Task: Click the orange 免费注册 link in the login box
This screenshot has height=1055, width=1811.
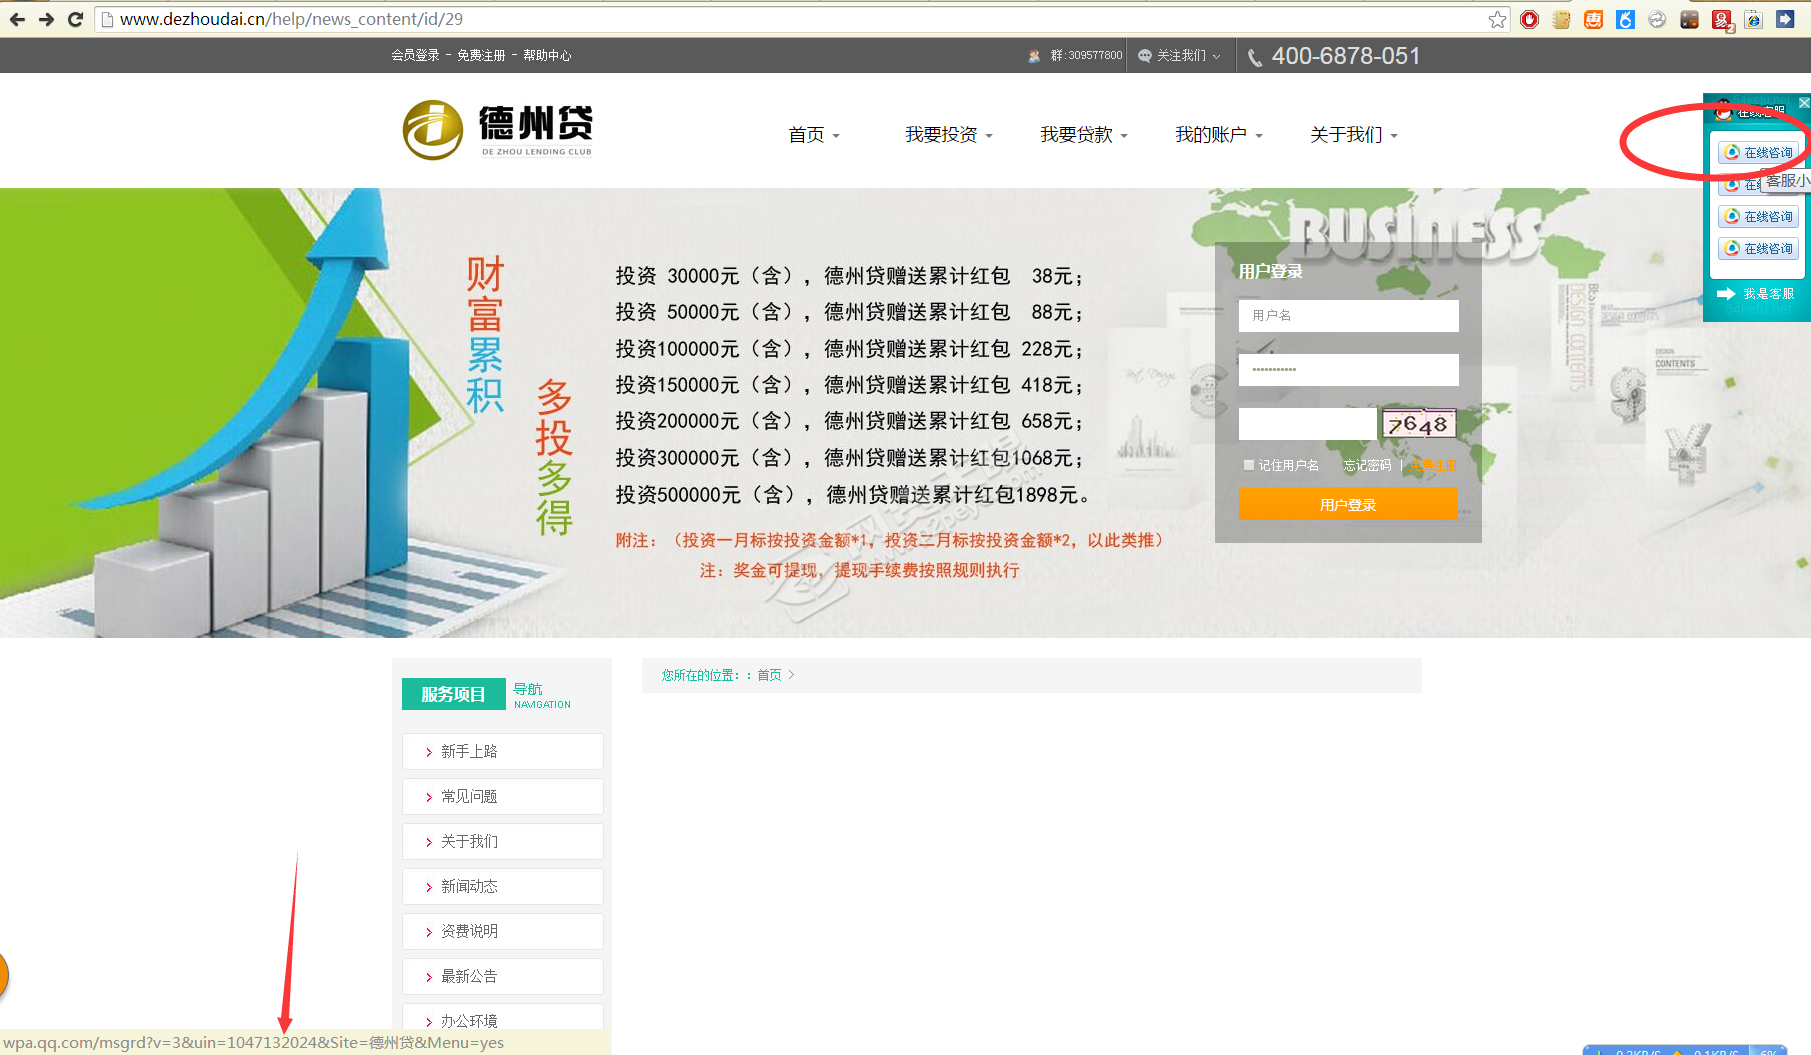Action: click(x=1433, y=466)
